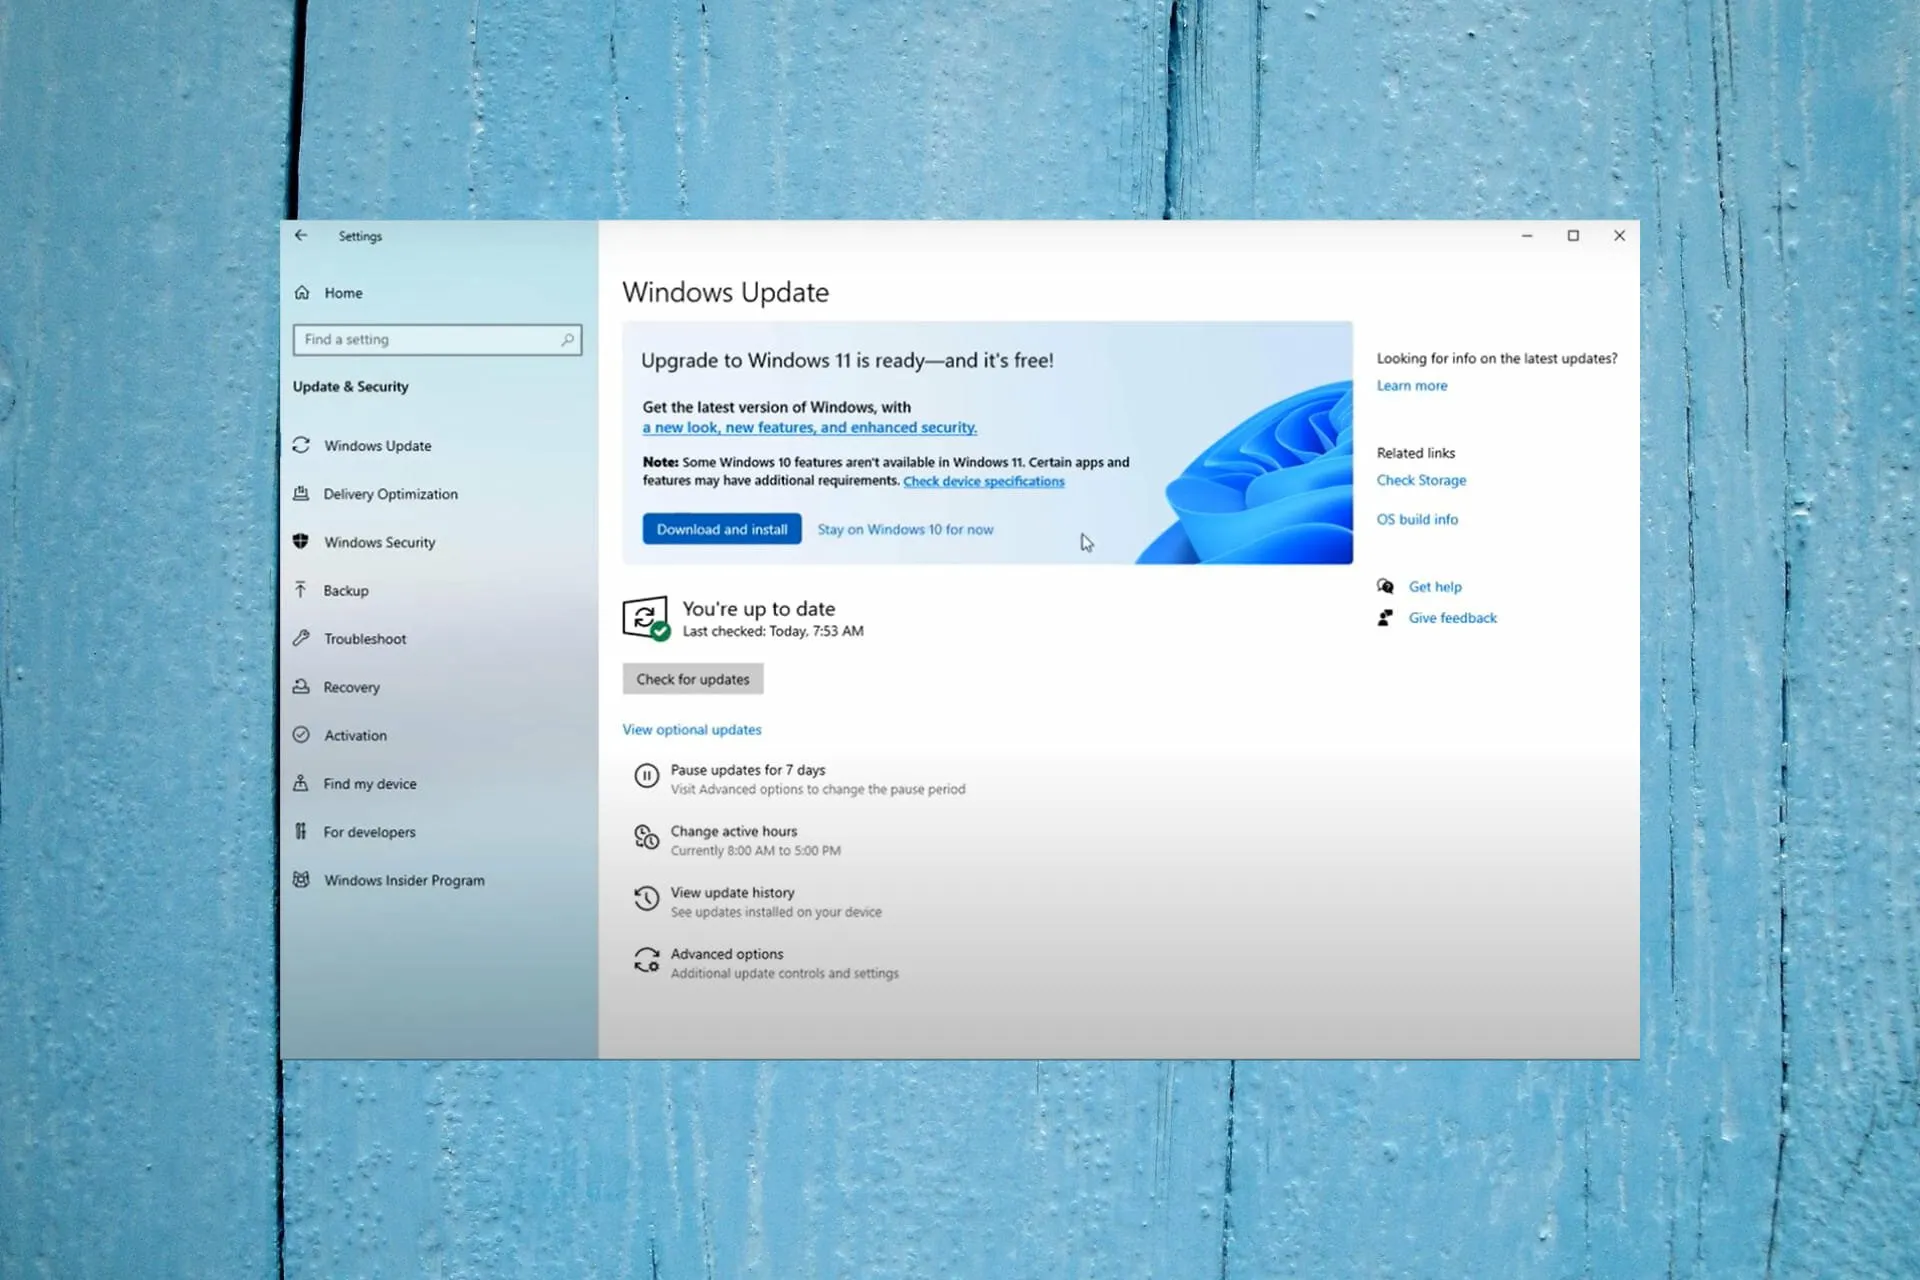Select Windows Insider Program in the sidebar

point(403,881)
